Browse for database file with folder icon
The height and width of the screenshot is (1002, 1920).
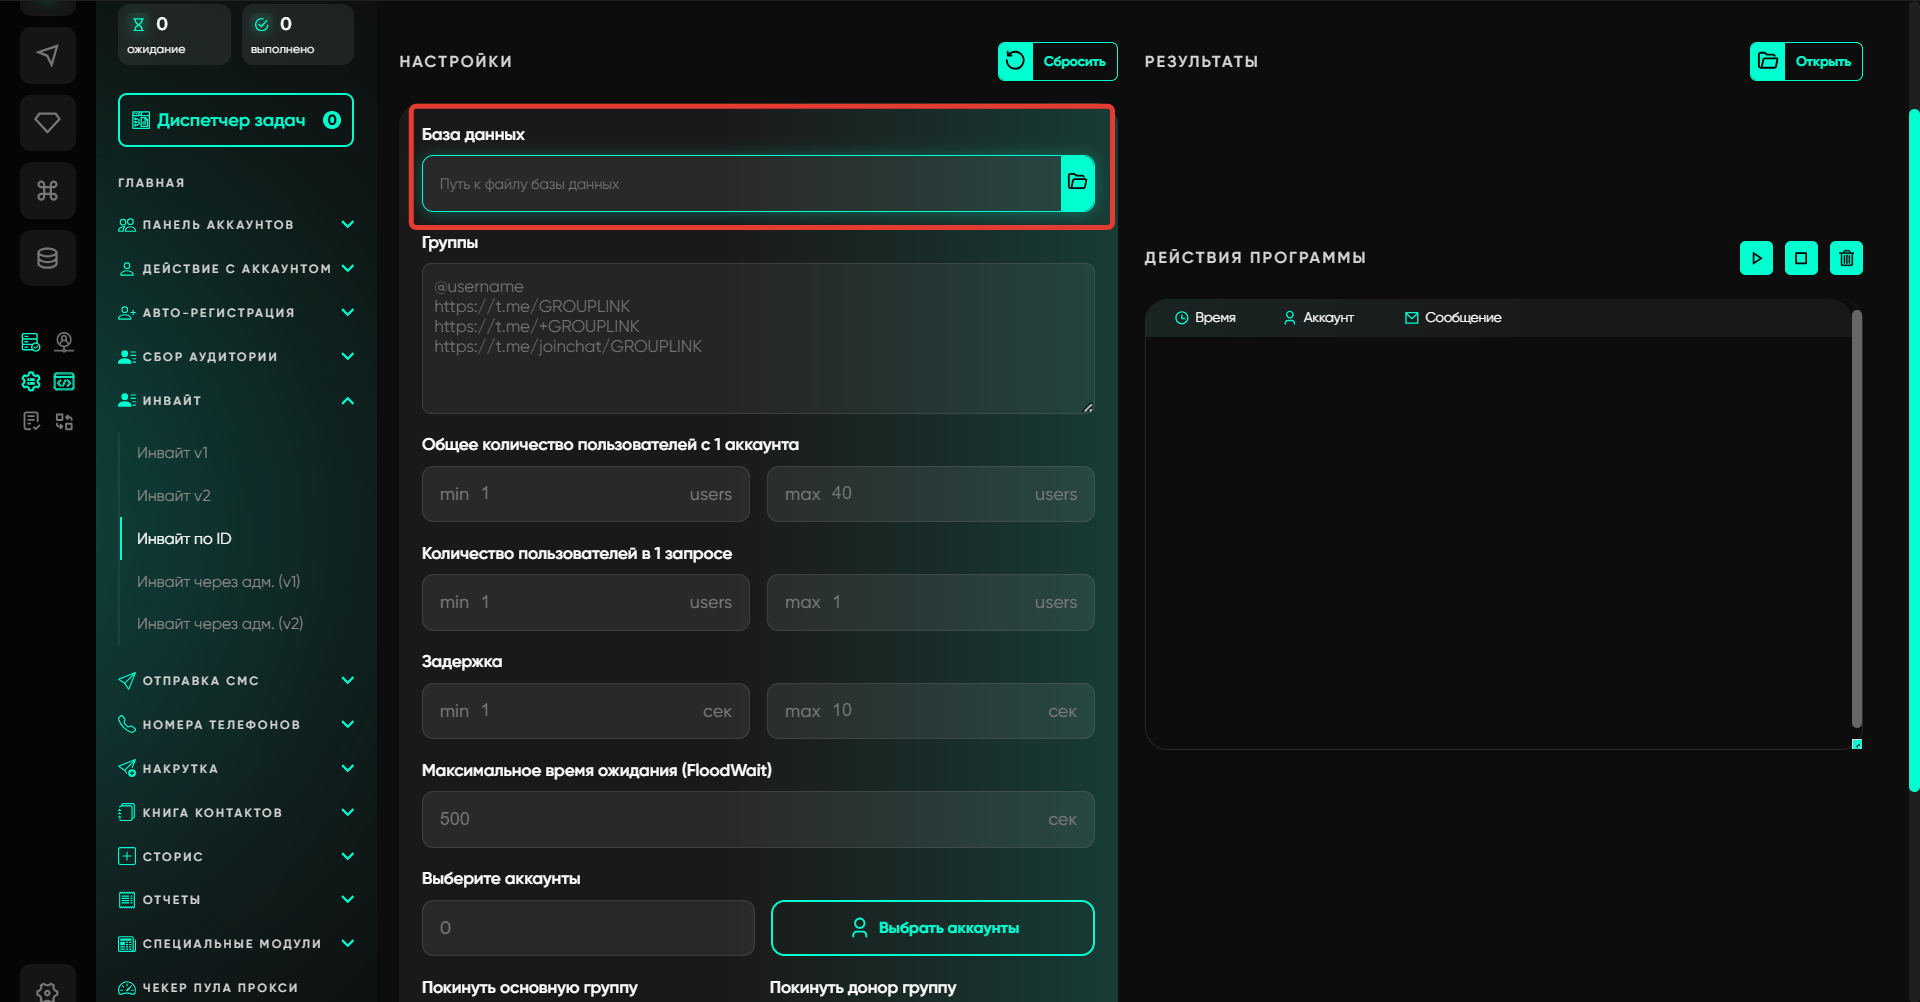point(1077,183)
